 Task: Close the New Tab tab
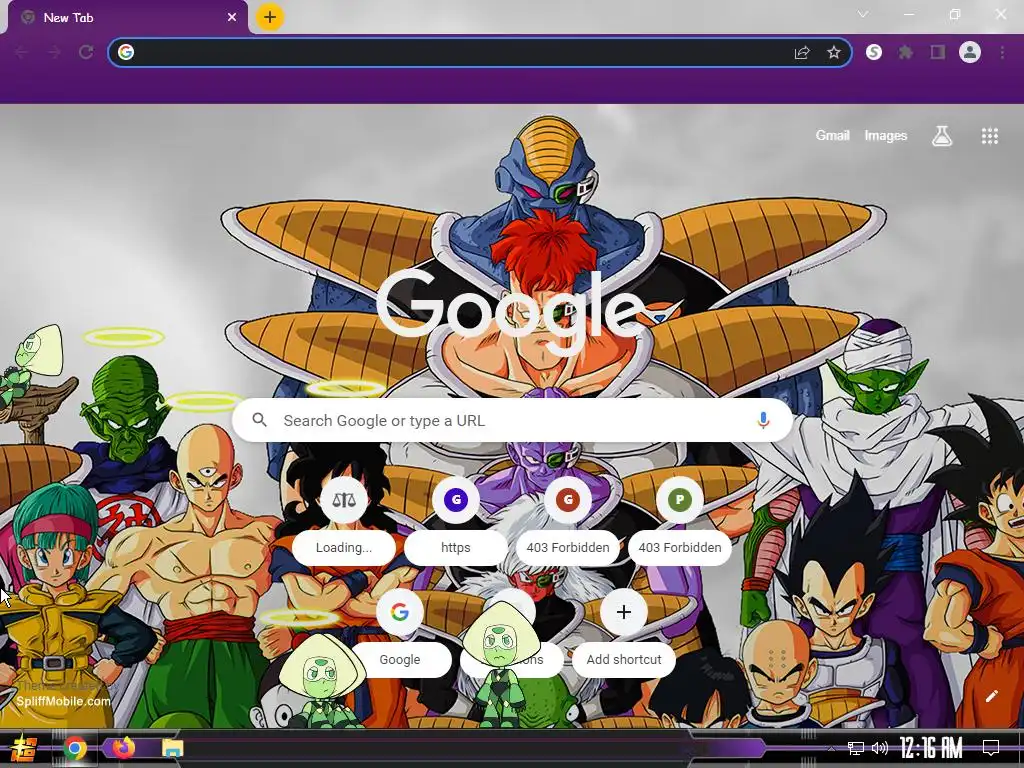[x=232, y=18]
